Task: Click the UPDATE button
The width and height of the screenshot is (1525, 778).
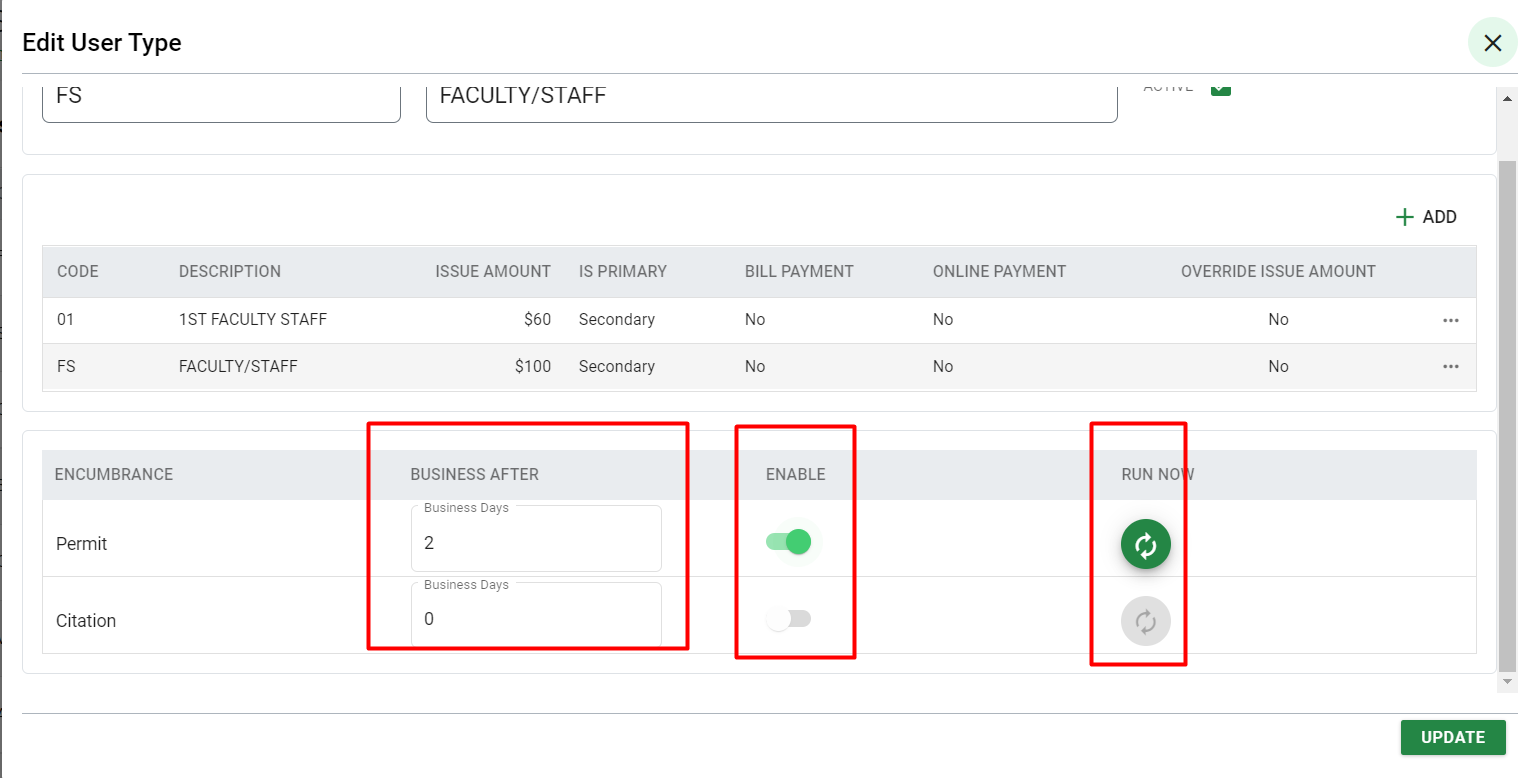Action: [1452, 737]
